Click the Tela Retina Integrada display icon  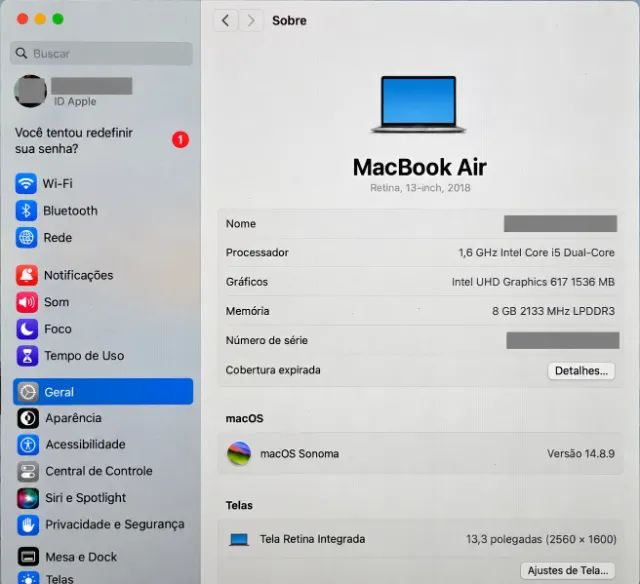pos(239,540)
